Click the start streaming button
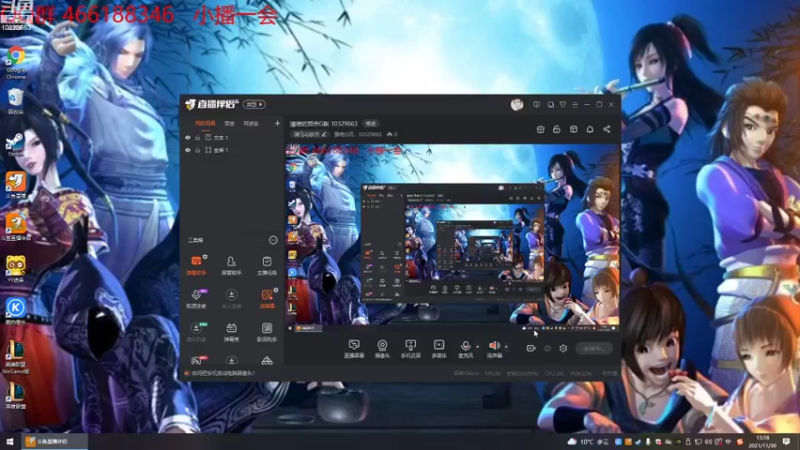 pos(594,348)
